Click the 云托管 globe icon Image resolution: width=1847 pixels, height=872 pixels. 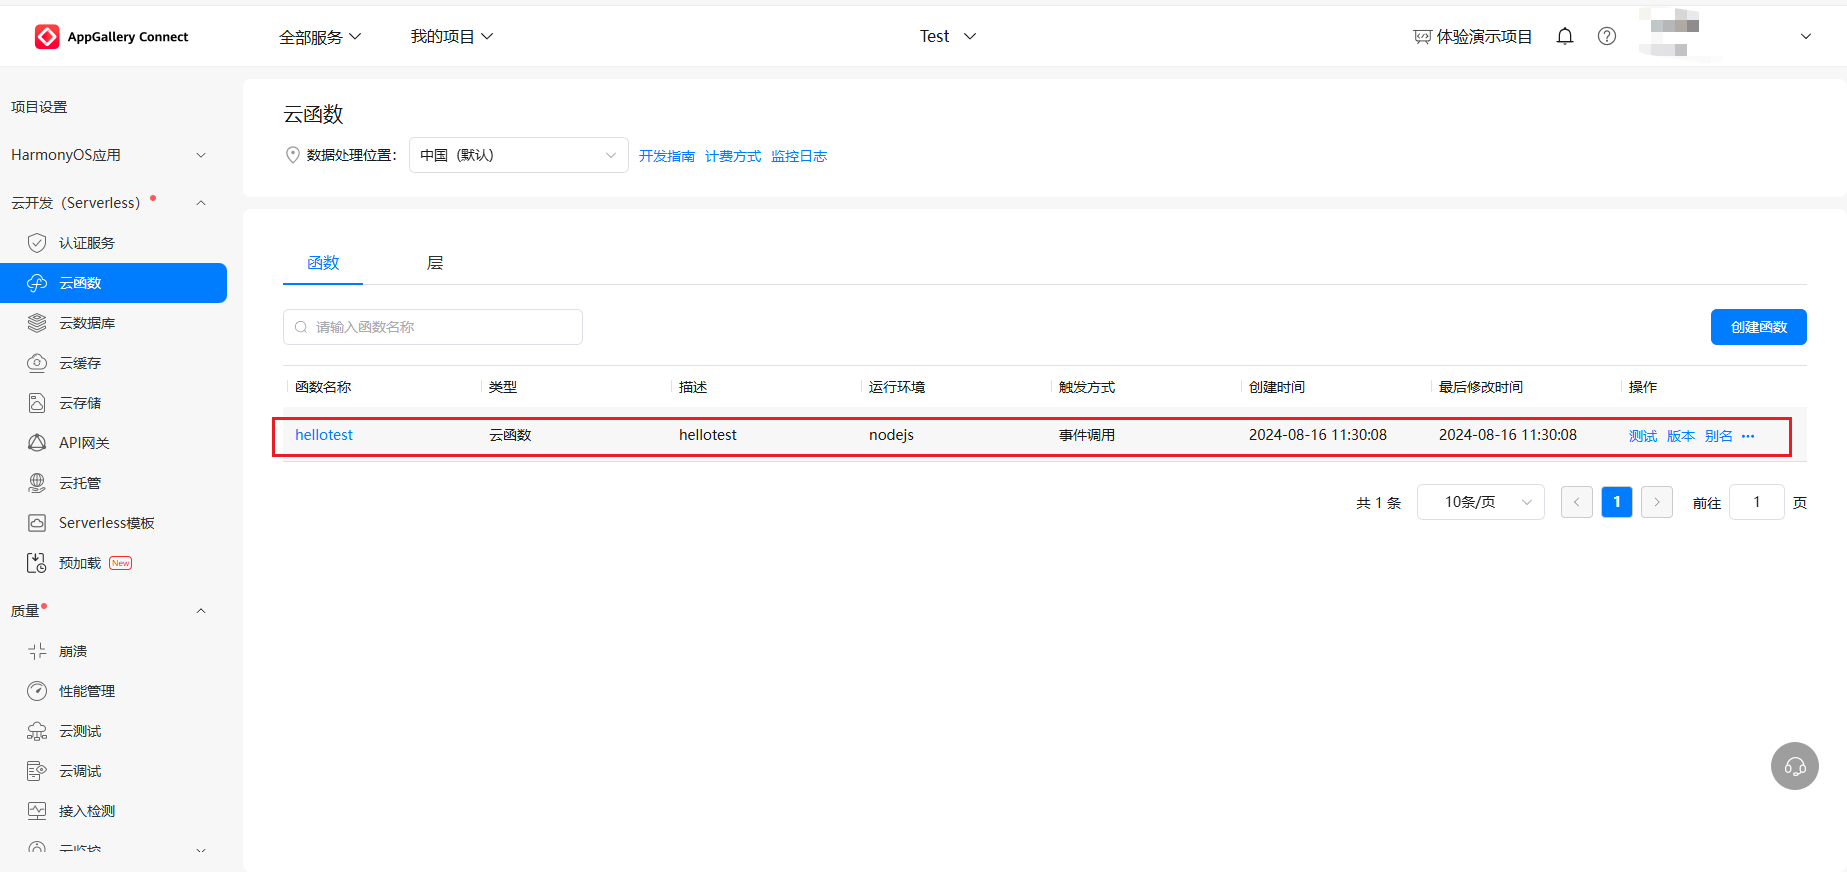37,483
